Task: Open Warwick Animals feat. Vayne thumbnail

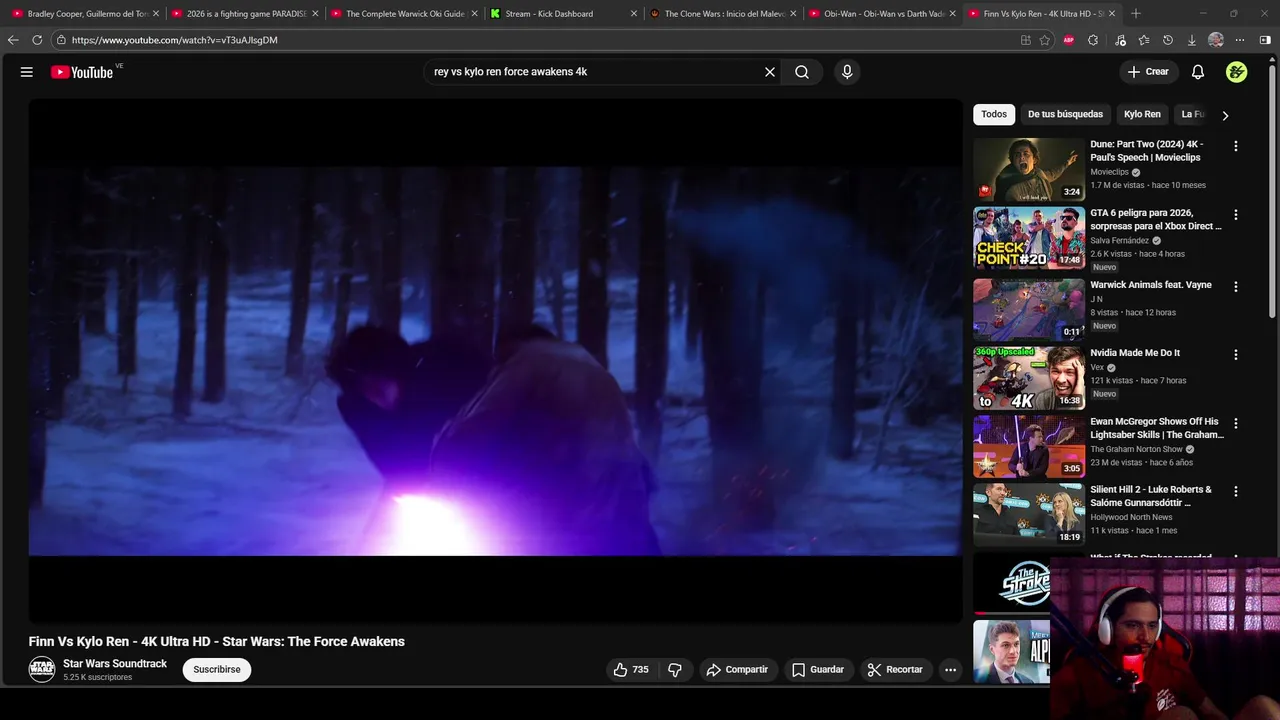Action: tap(1029, 308)
